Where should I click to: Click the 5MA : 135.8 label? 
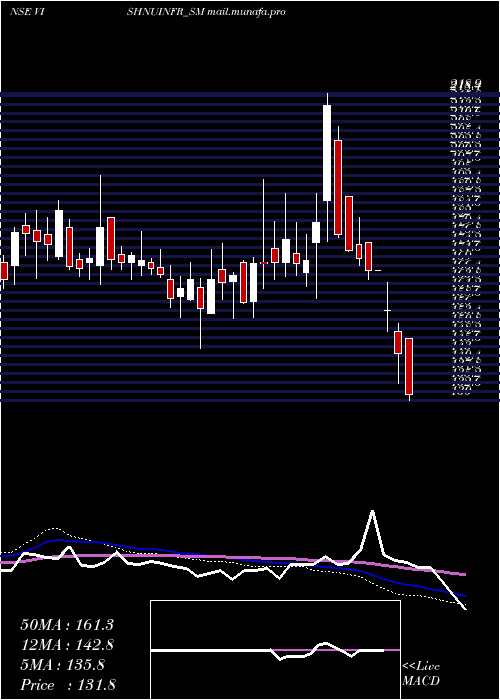[x=62, y=665]
